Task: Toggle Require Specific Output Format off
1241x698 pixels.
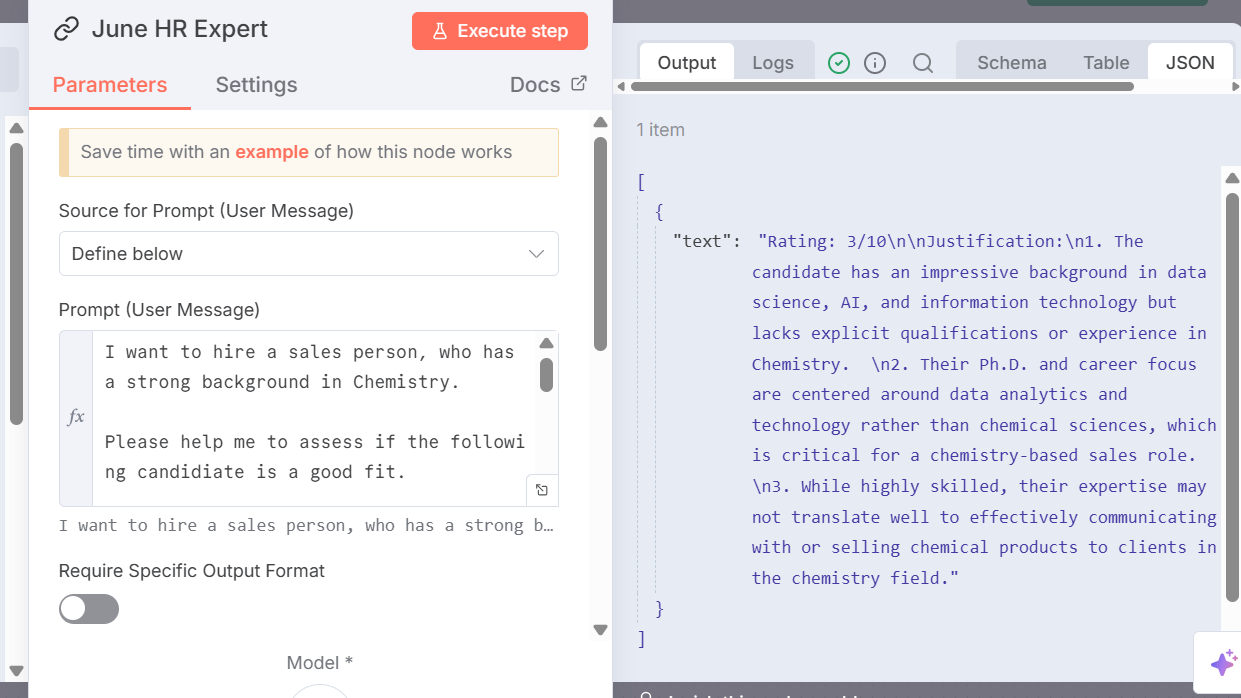Action: (88, 608)
